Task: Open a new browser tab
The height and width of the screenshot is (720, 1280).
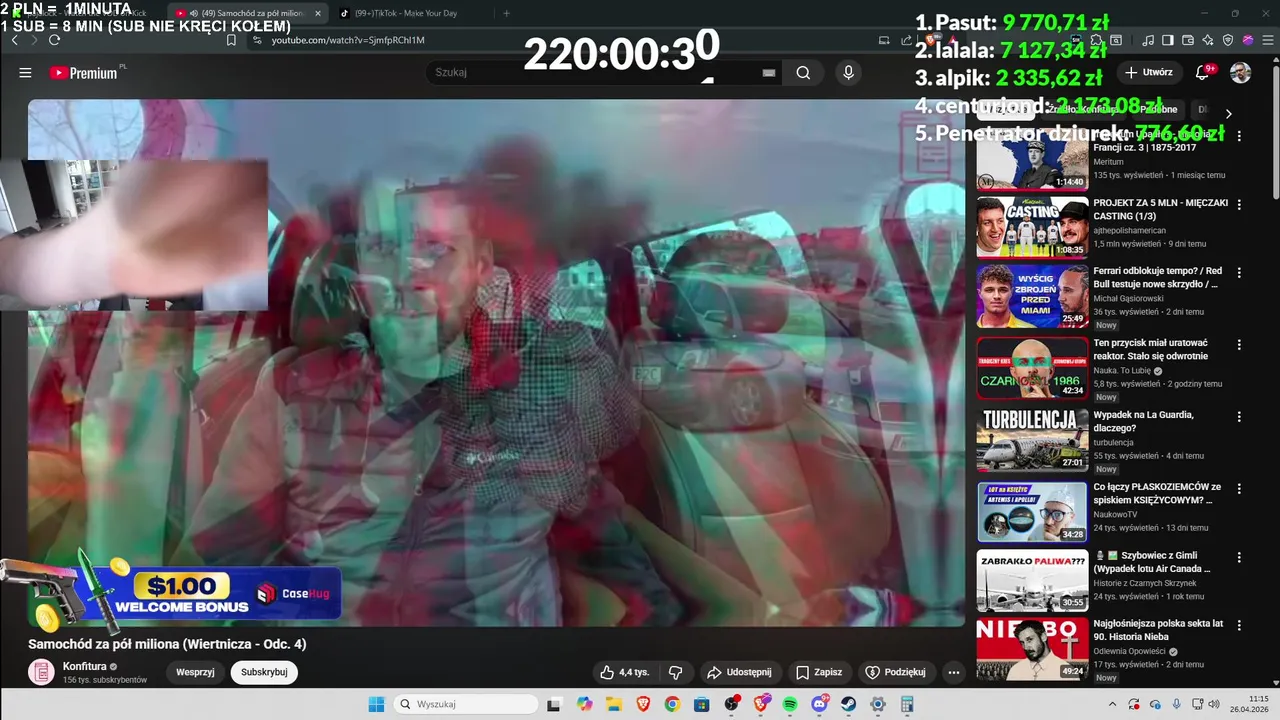Action: click(506, 13)
